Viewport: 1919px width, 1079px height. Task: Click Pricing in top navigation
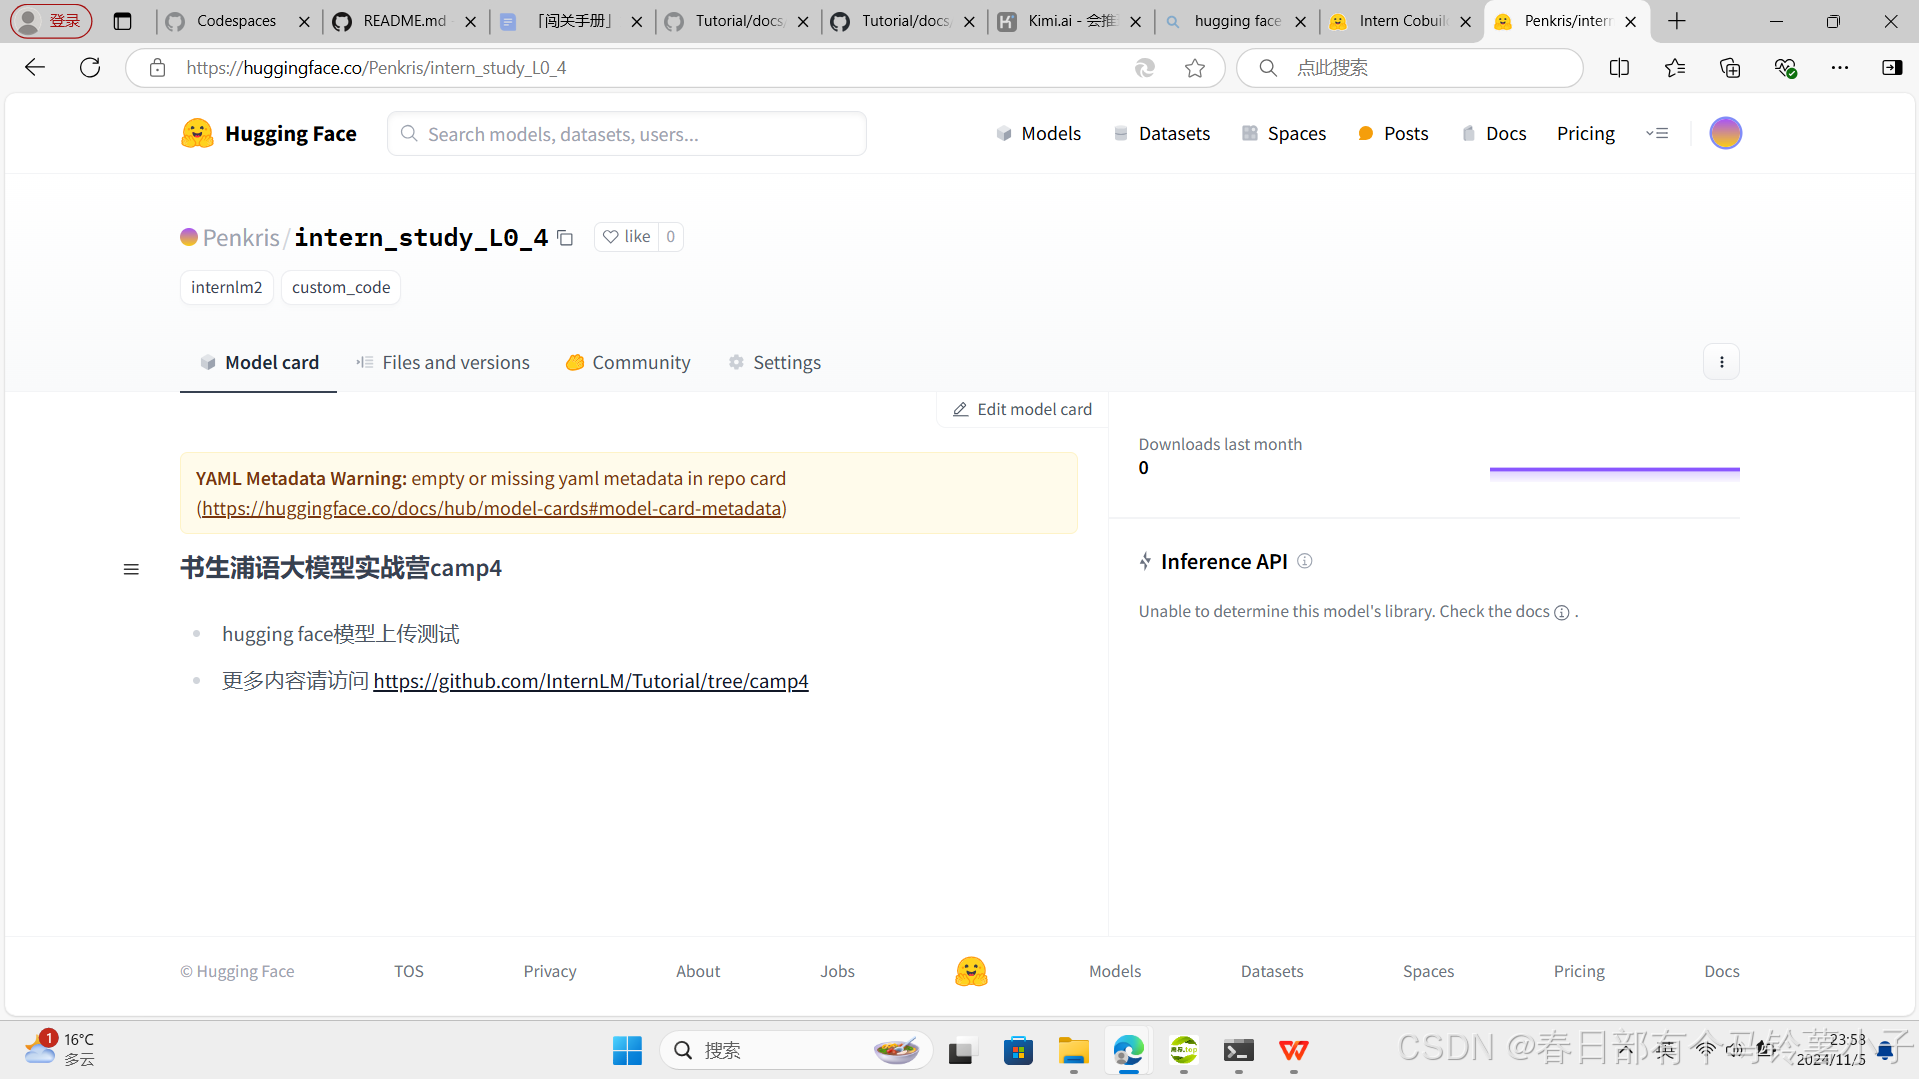[1586, 134]
